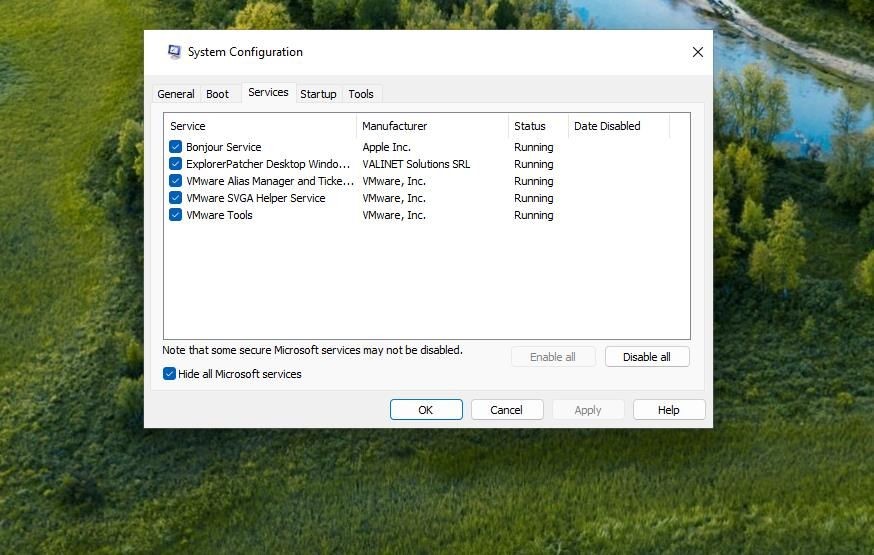
Task: Sort by the Date Disabled column header
Action: (x=619, y=126)
